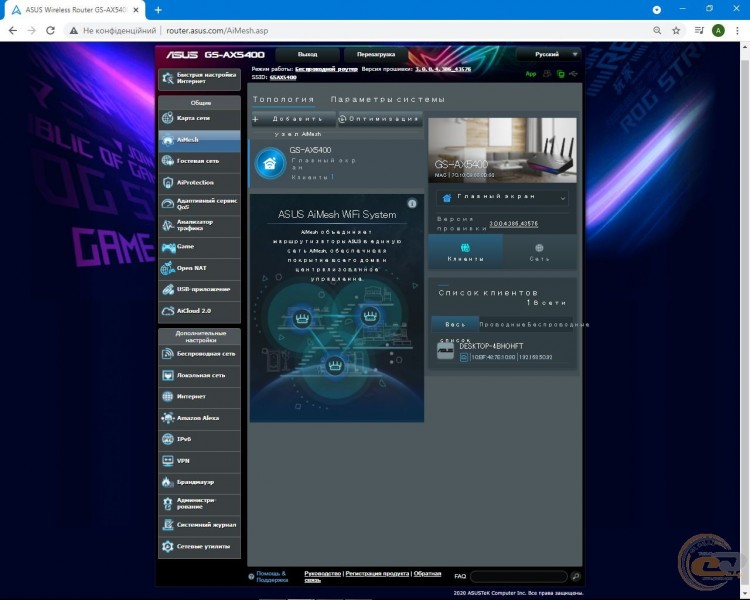
Task: Switch to Параметры системы tab
Action: (387, 100)
